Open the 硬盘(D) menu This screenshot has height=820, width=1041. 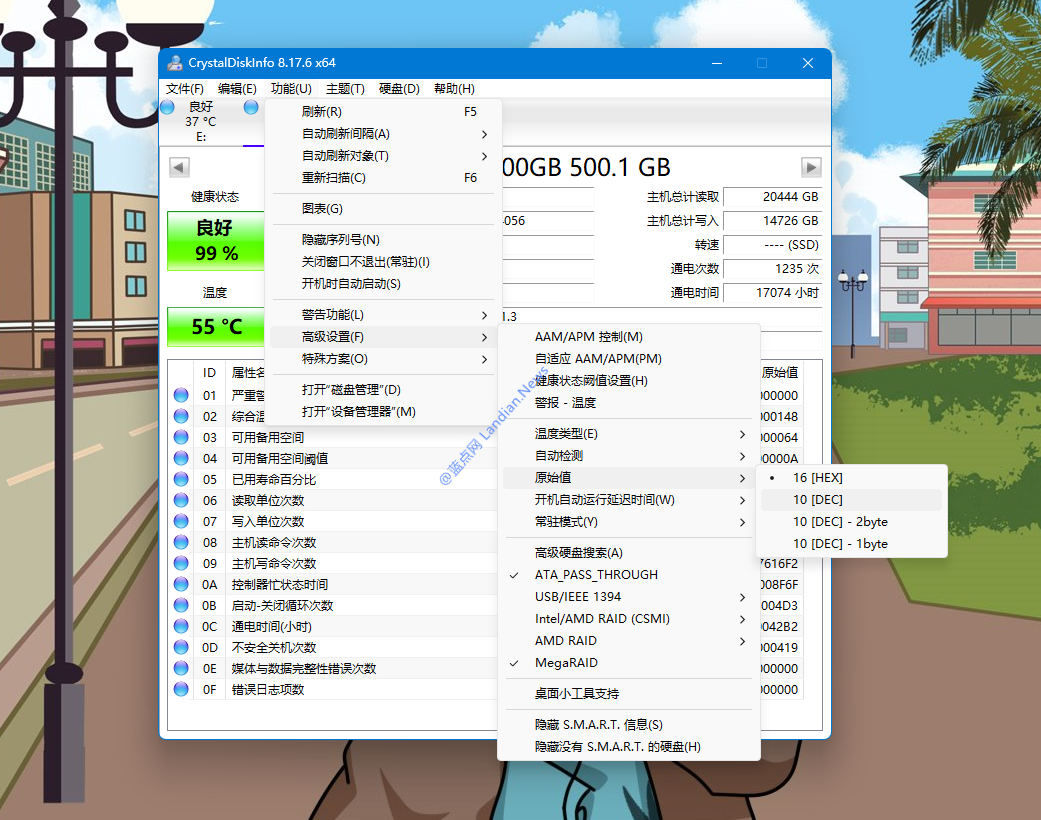click(399, 89)
